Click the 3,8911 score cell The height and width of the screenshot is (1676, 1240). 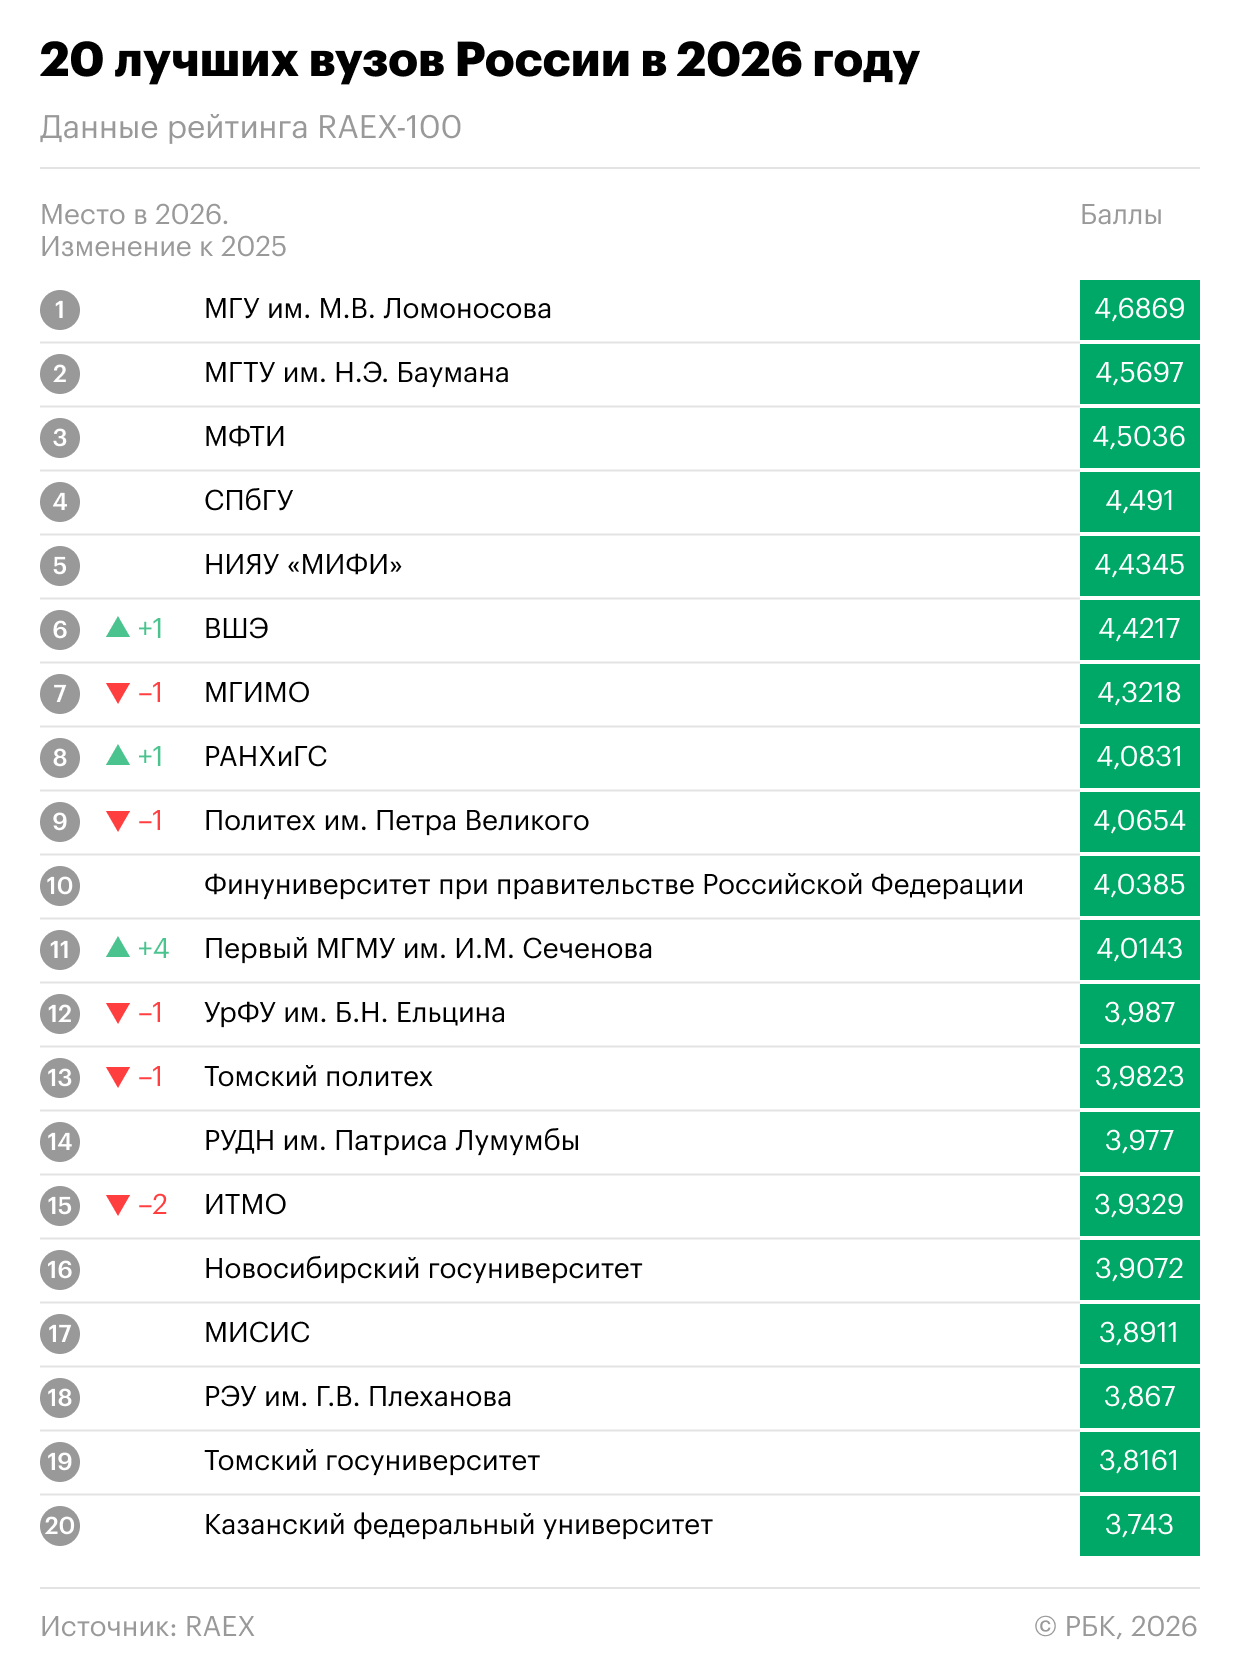[x=1140, y=1334]
